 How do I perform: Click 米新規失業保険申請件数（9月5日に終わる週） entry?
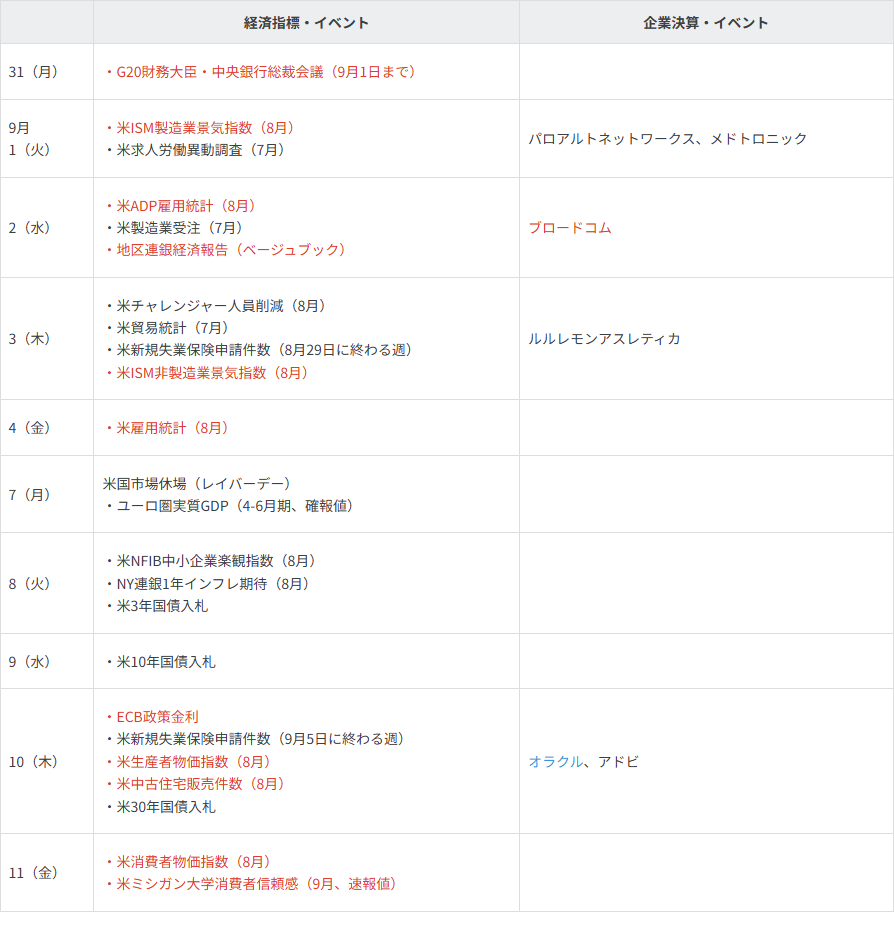pyautogui.click(x=255, y=738)
